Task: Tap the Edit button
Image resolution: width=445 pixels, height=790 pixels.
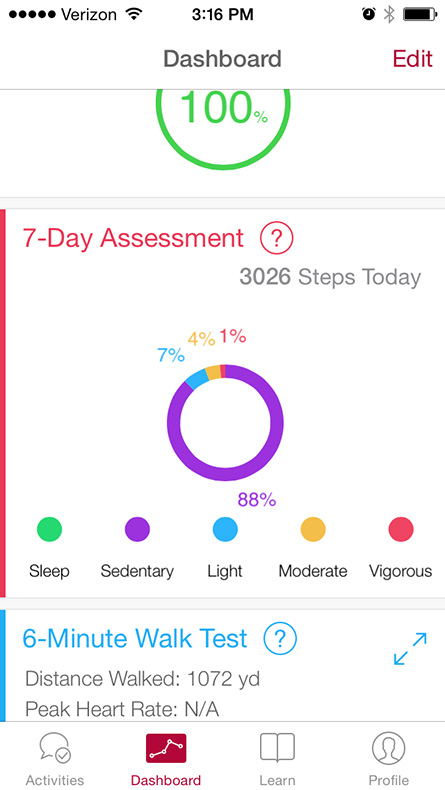Action: [x=413, y=59]
